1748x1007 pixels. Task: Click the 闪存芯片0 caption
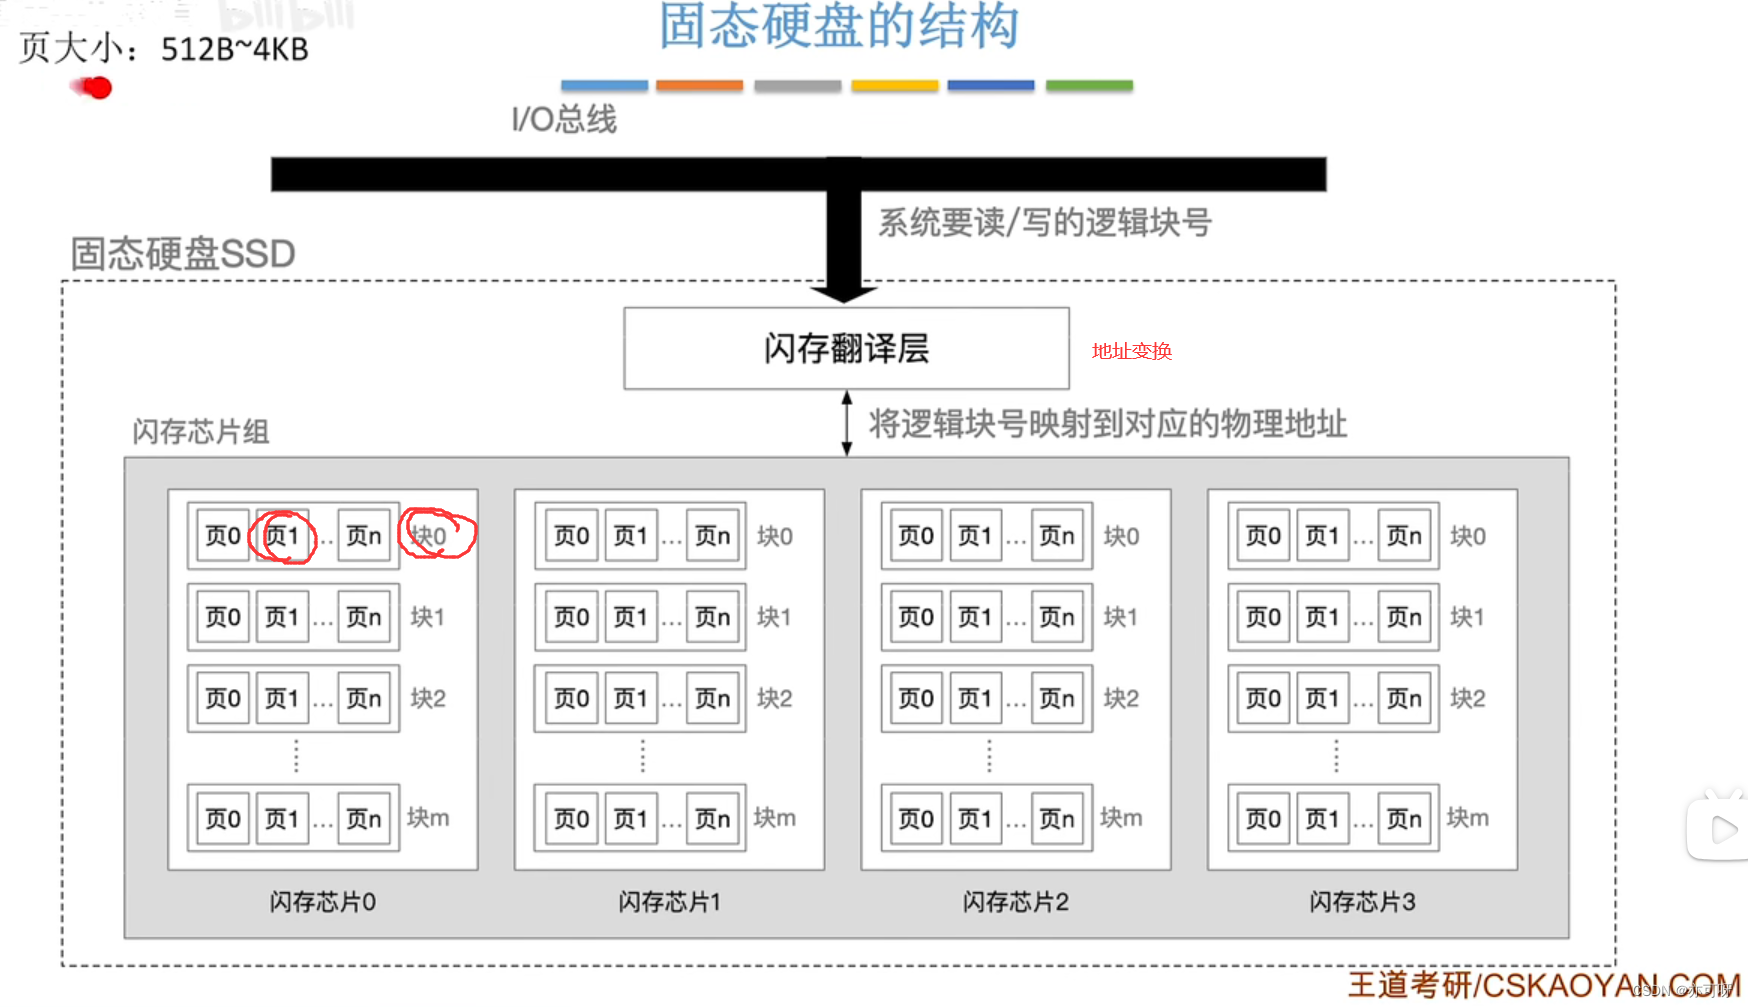point(323,902)
